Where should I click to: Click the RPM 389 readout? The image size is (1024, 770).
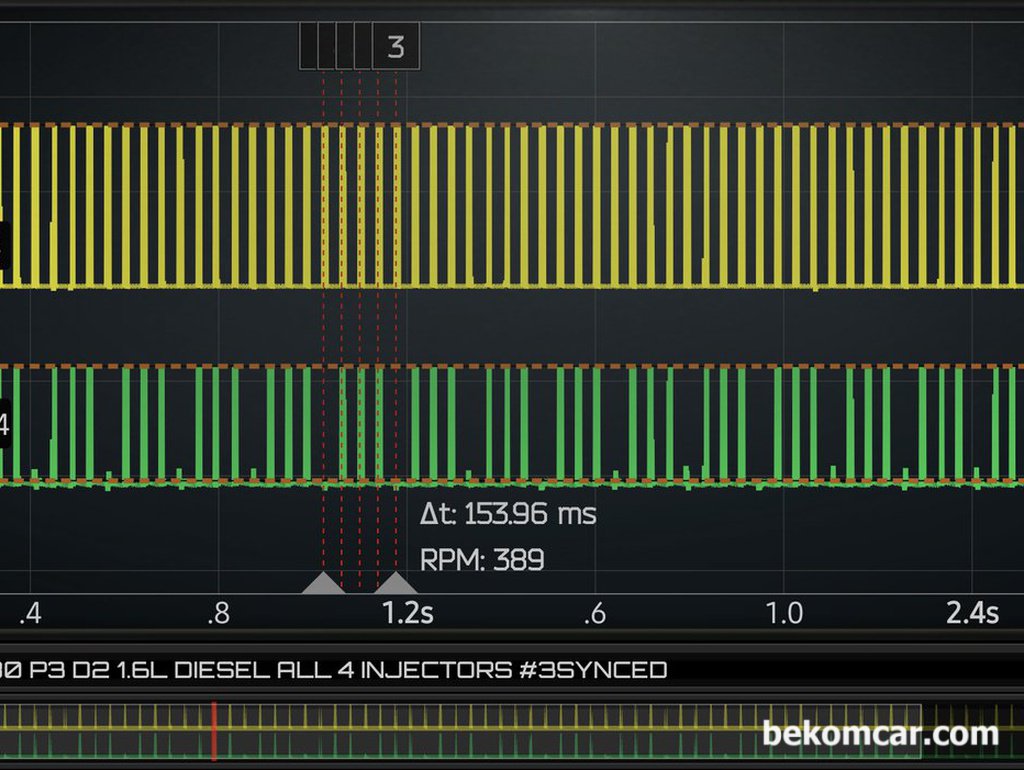point(482,560)
